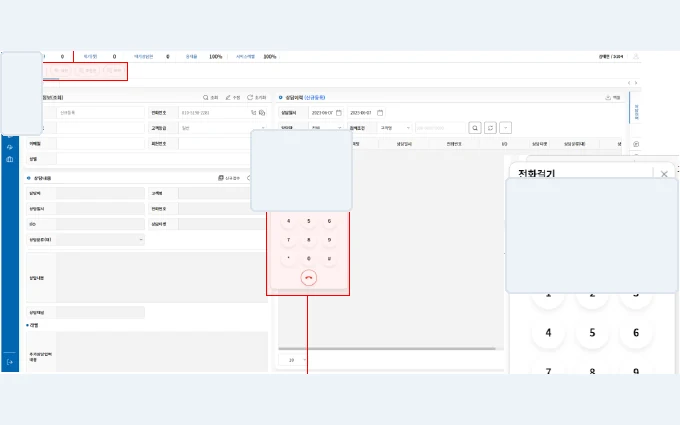Click the history table horizontal scrollbar
Screen dimensions: 680x425
pyautogui.click(x=387, y=348)
